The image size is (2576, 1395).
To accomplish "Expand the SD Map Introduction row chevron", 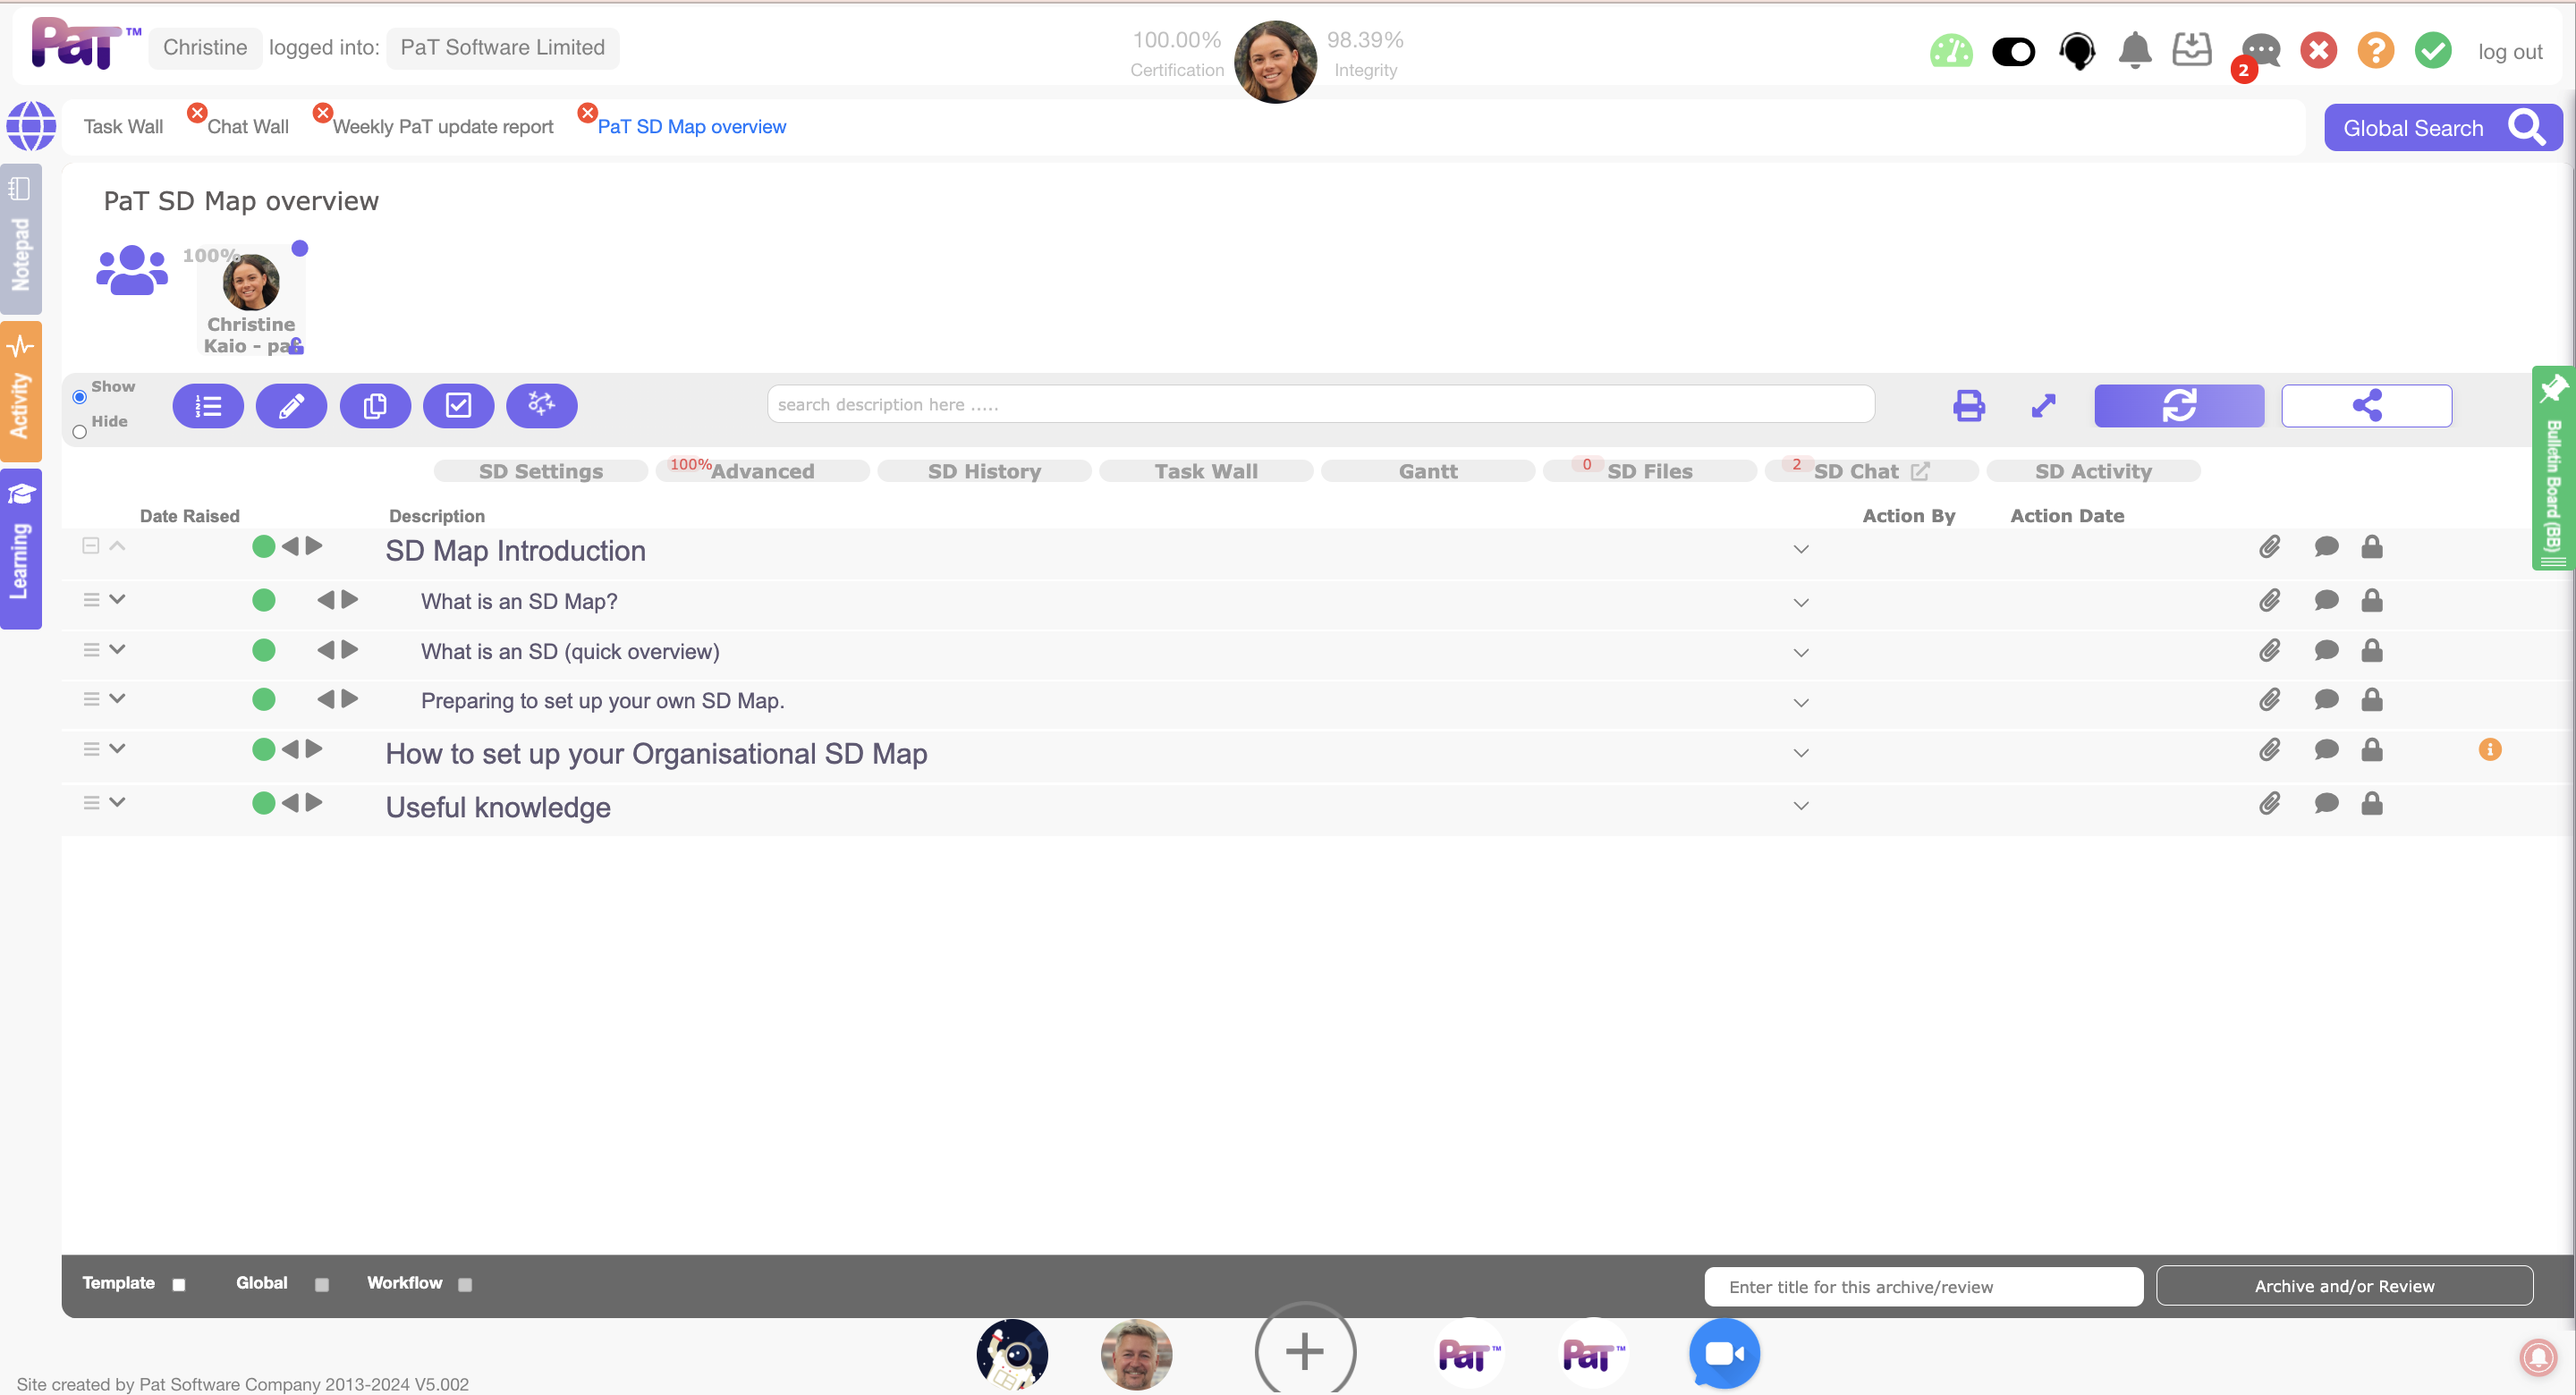I will pyautogui.click(x=1800, y=549).
